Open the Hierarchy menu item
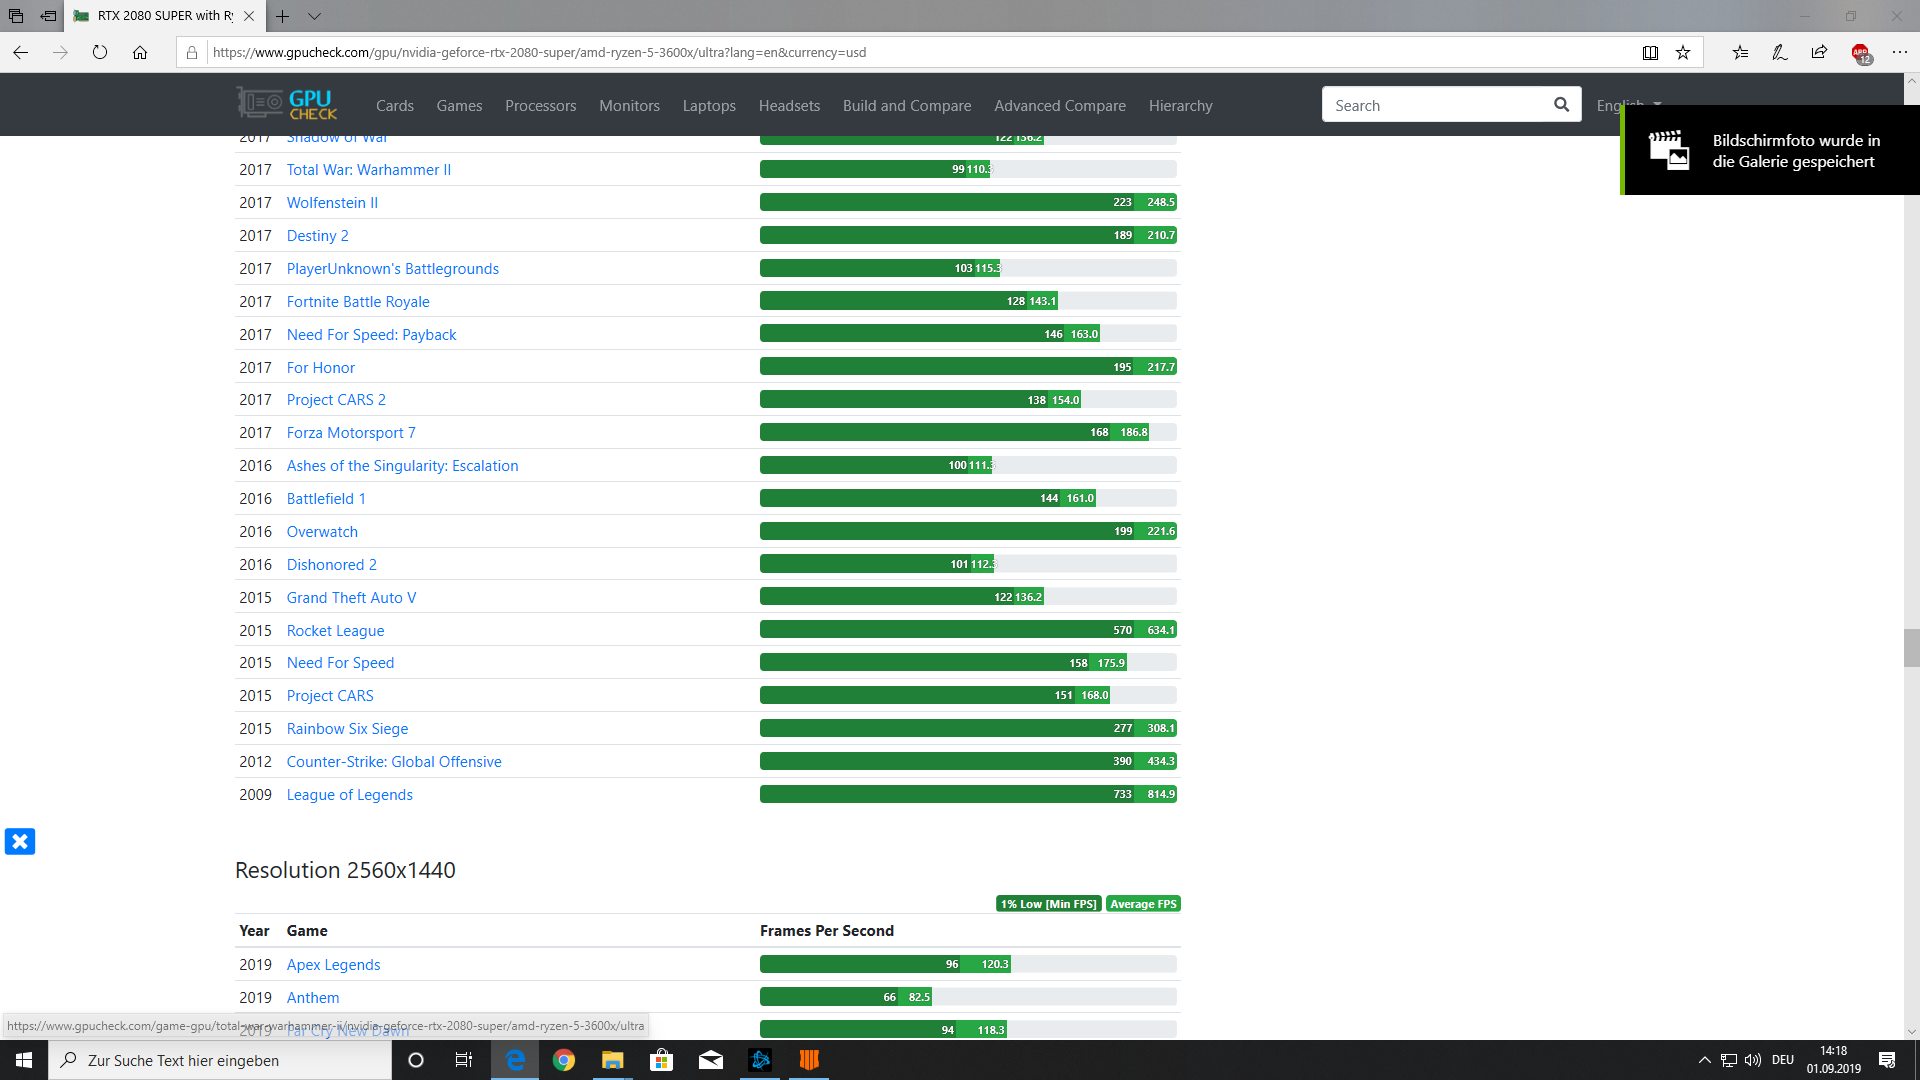The height and width of the screenshot is (1080, 1920). click(x=1180, y=105)
